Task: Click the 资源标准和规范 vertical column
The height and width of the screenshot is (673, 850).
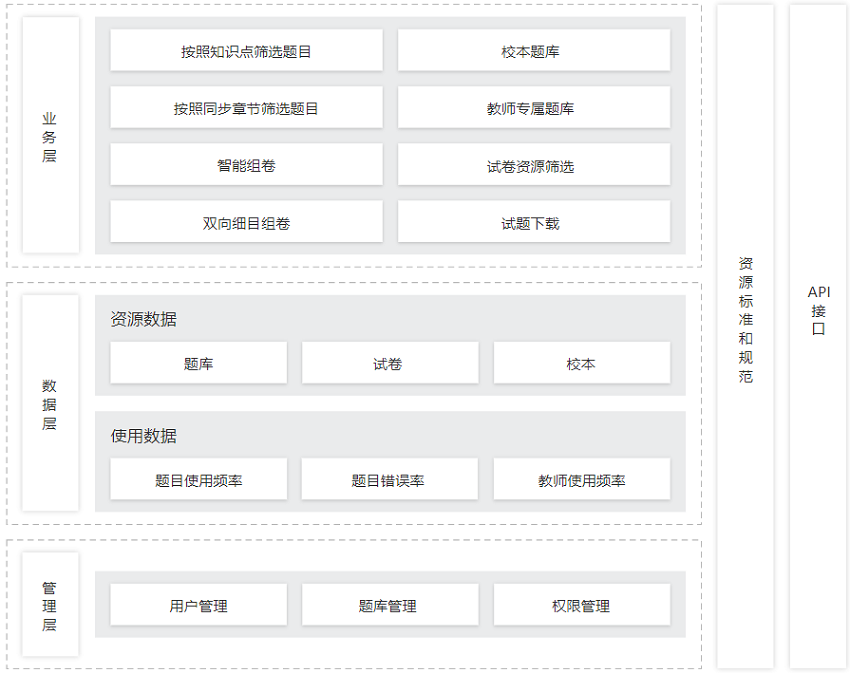Action: (745, 336)
